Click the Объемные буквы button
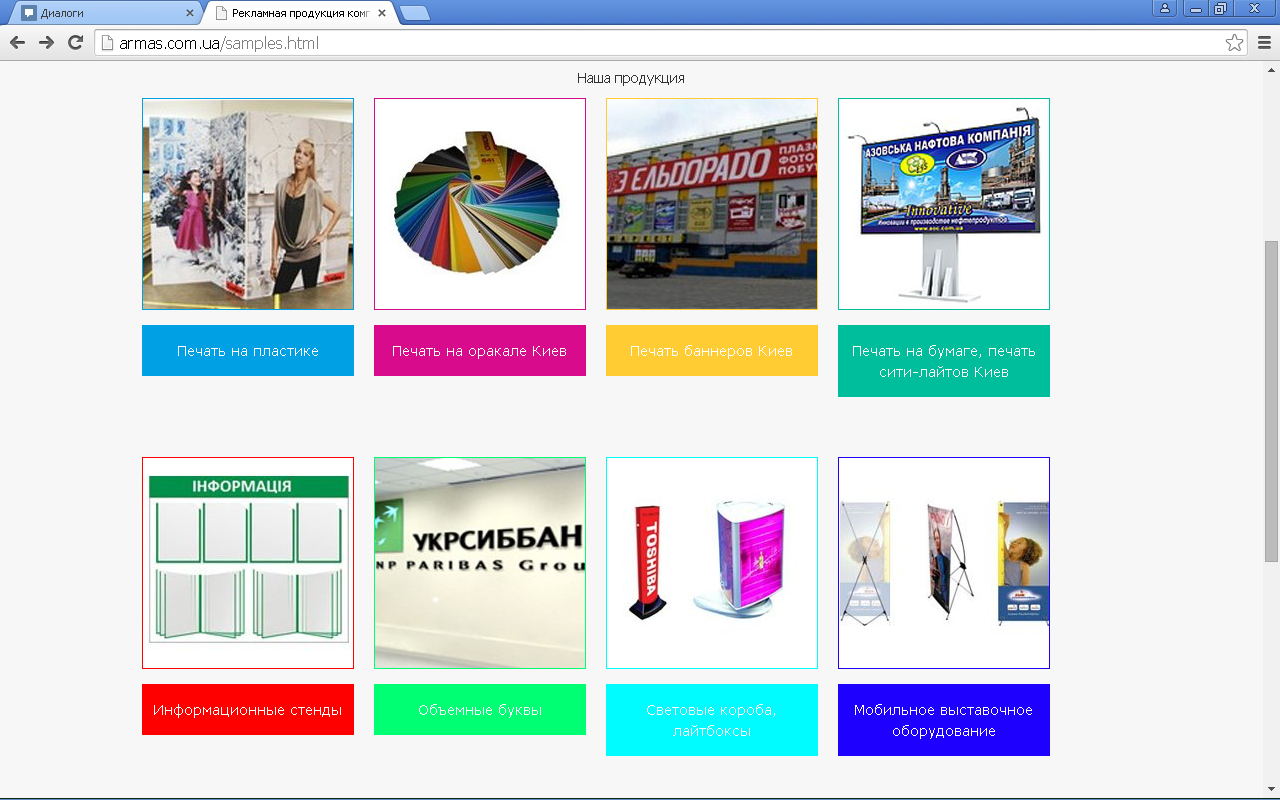Viewport: 1280px width, 800px height. [x=480, y=710]
